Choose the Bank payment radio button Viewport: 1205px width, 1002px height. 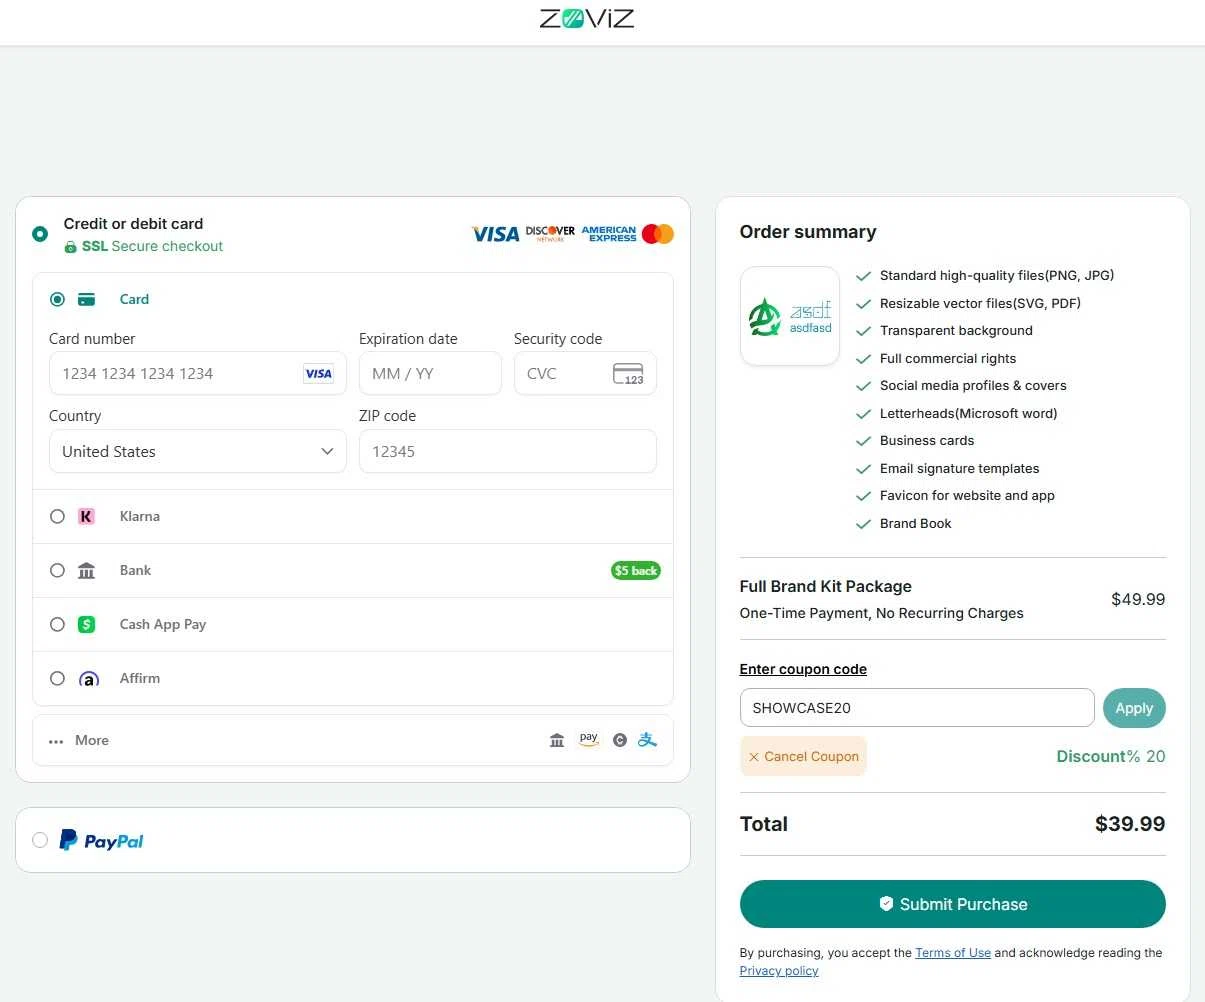57,571
